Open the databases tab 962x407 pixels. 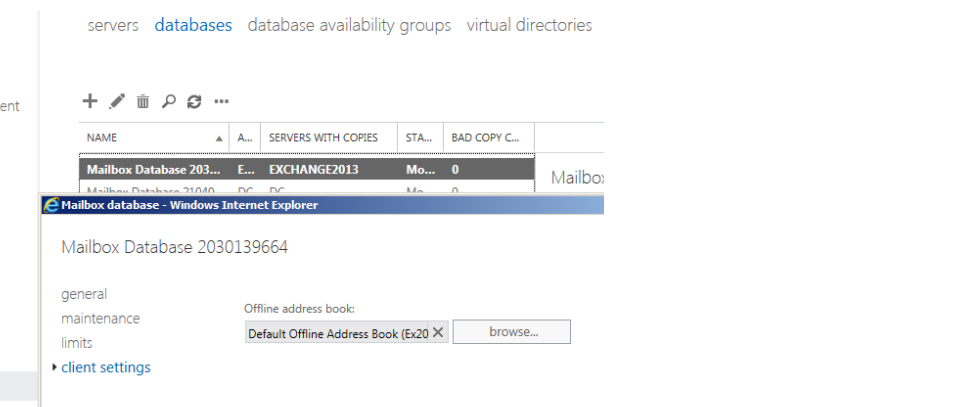(193, 25)
